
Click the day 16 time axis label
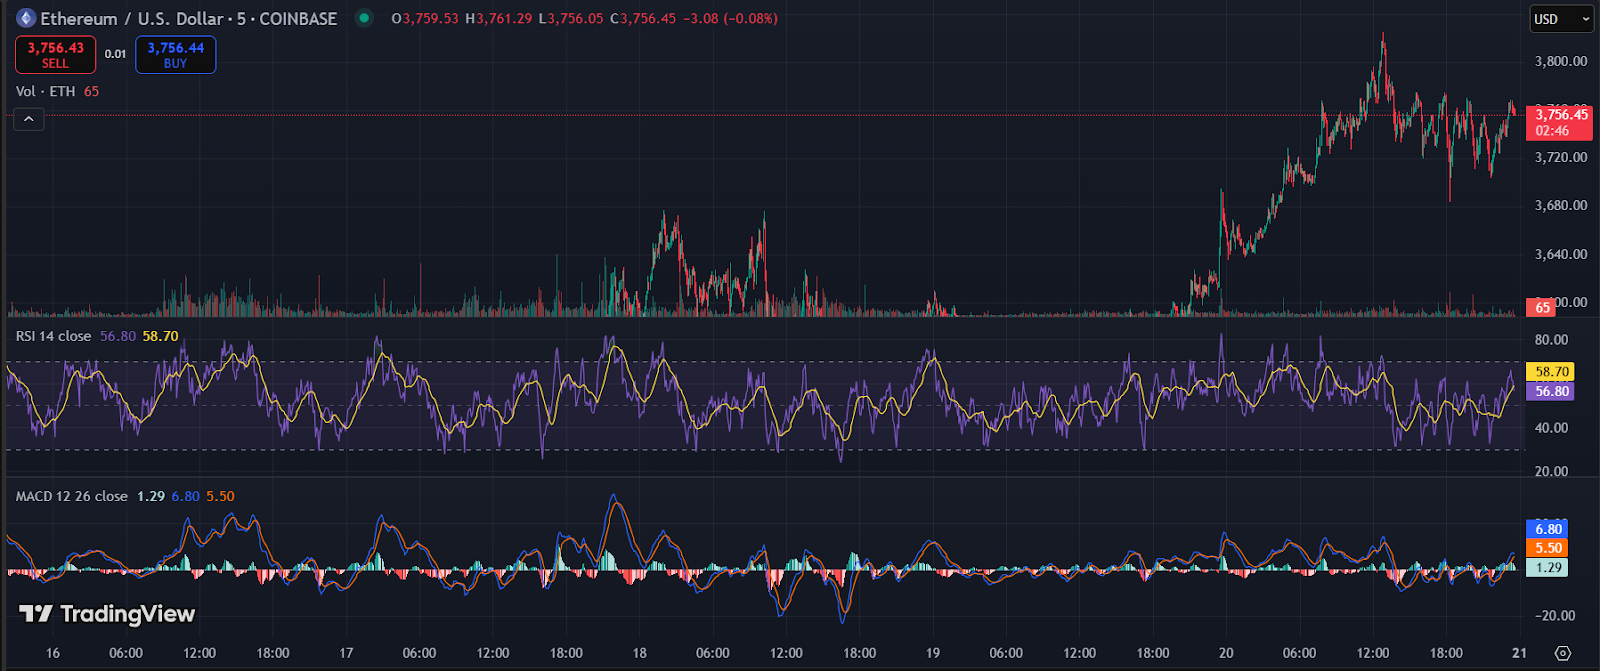(x=52, y=653)
